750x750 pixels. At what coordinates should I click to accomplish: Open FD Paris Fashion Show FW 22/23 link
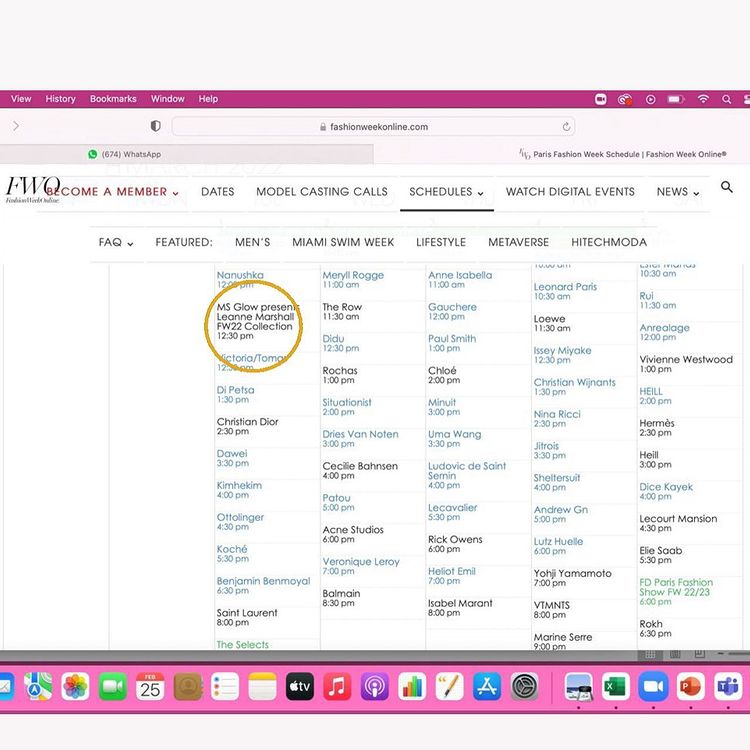coord(676,587)
